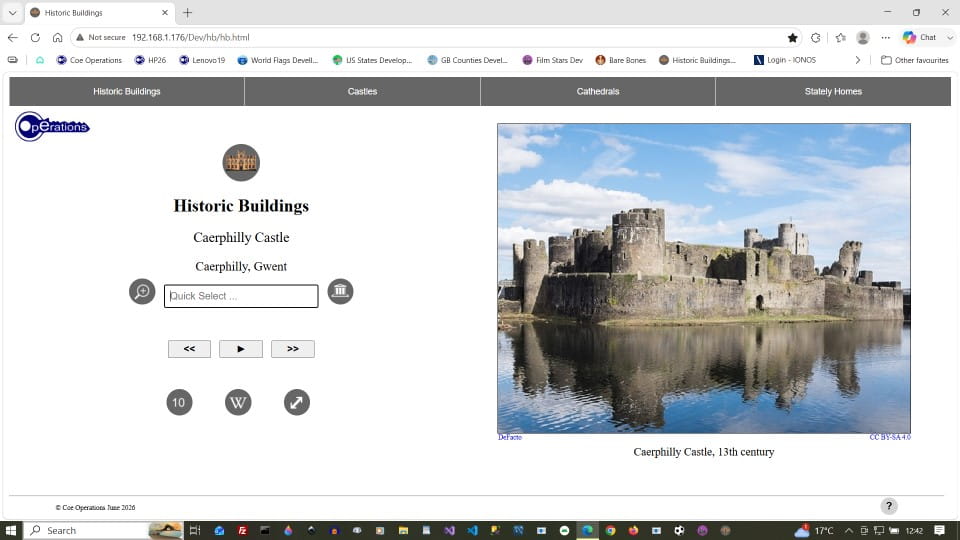
Task: Open Windows Start menu
Action: coord(10,530)
